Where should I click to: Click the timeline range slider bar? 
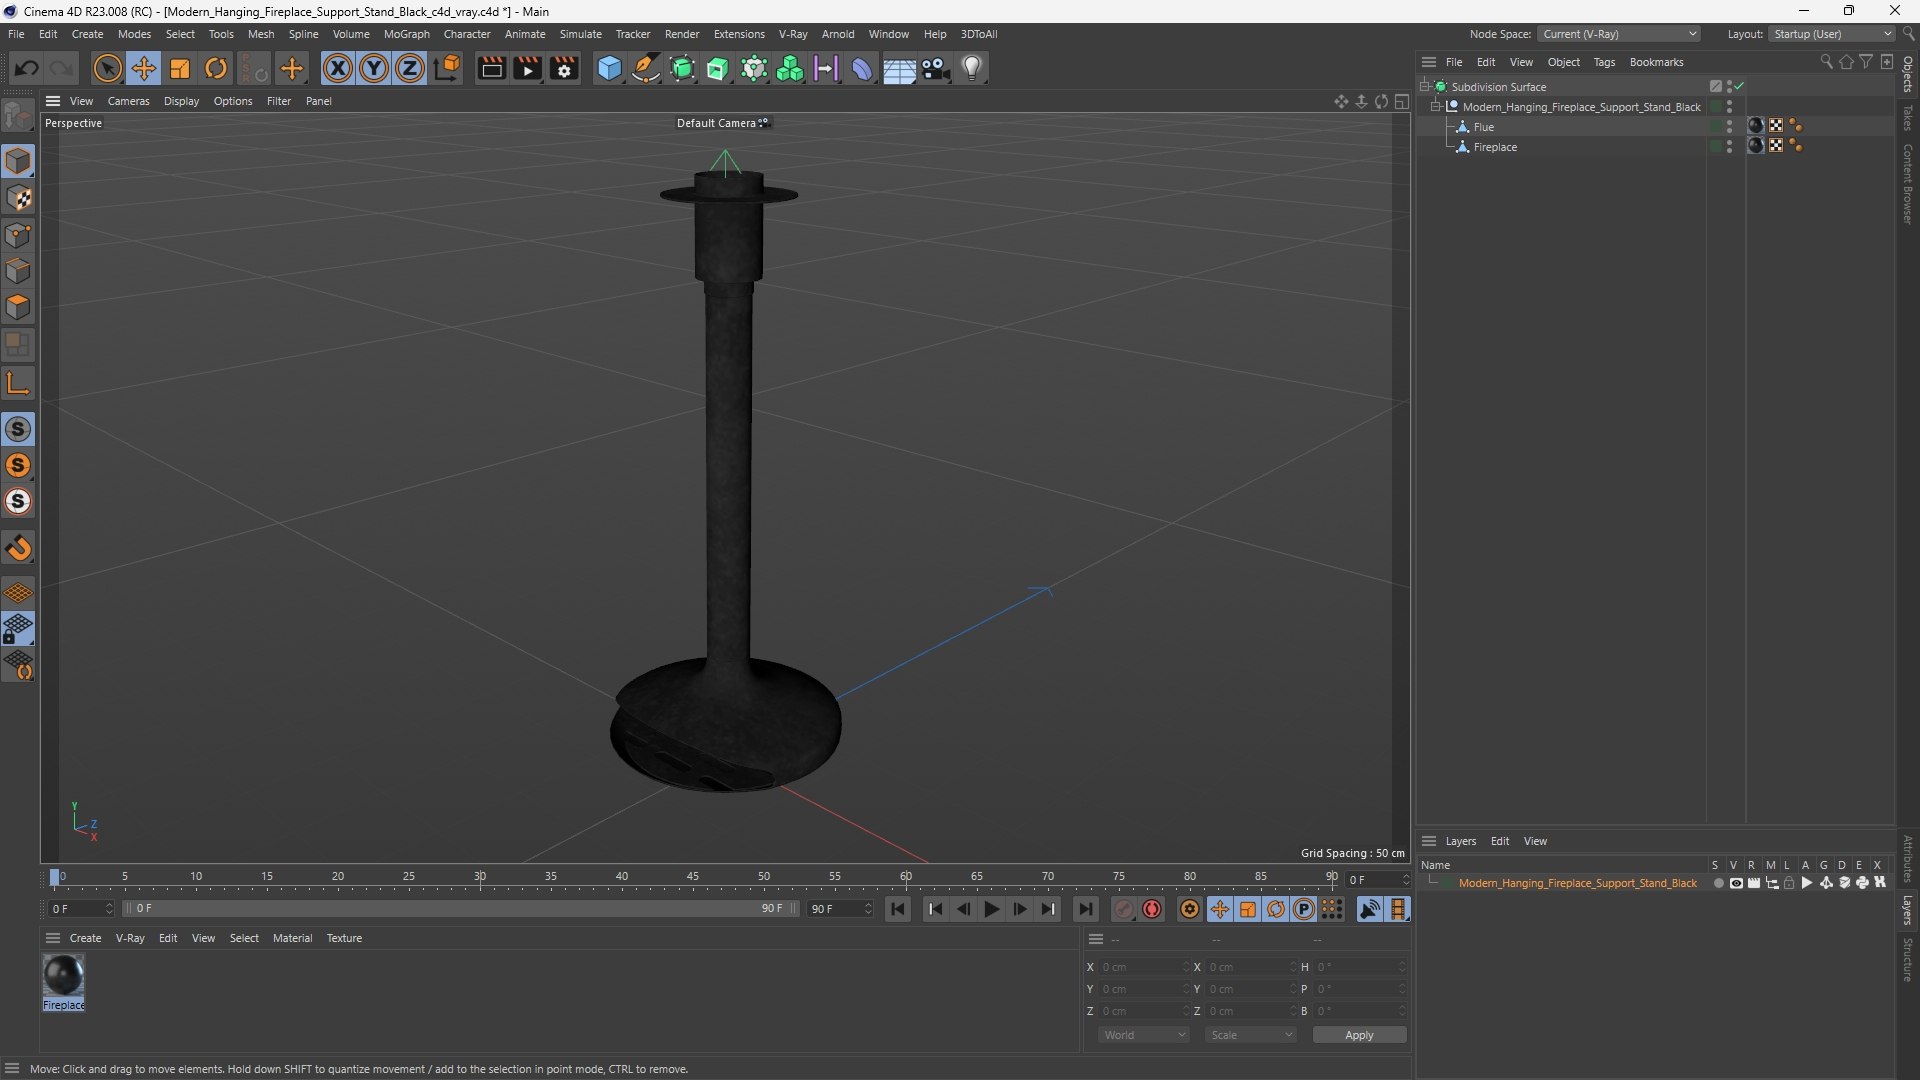pos(460,909)
